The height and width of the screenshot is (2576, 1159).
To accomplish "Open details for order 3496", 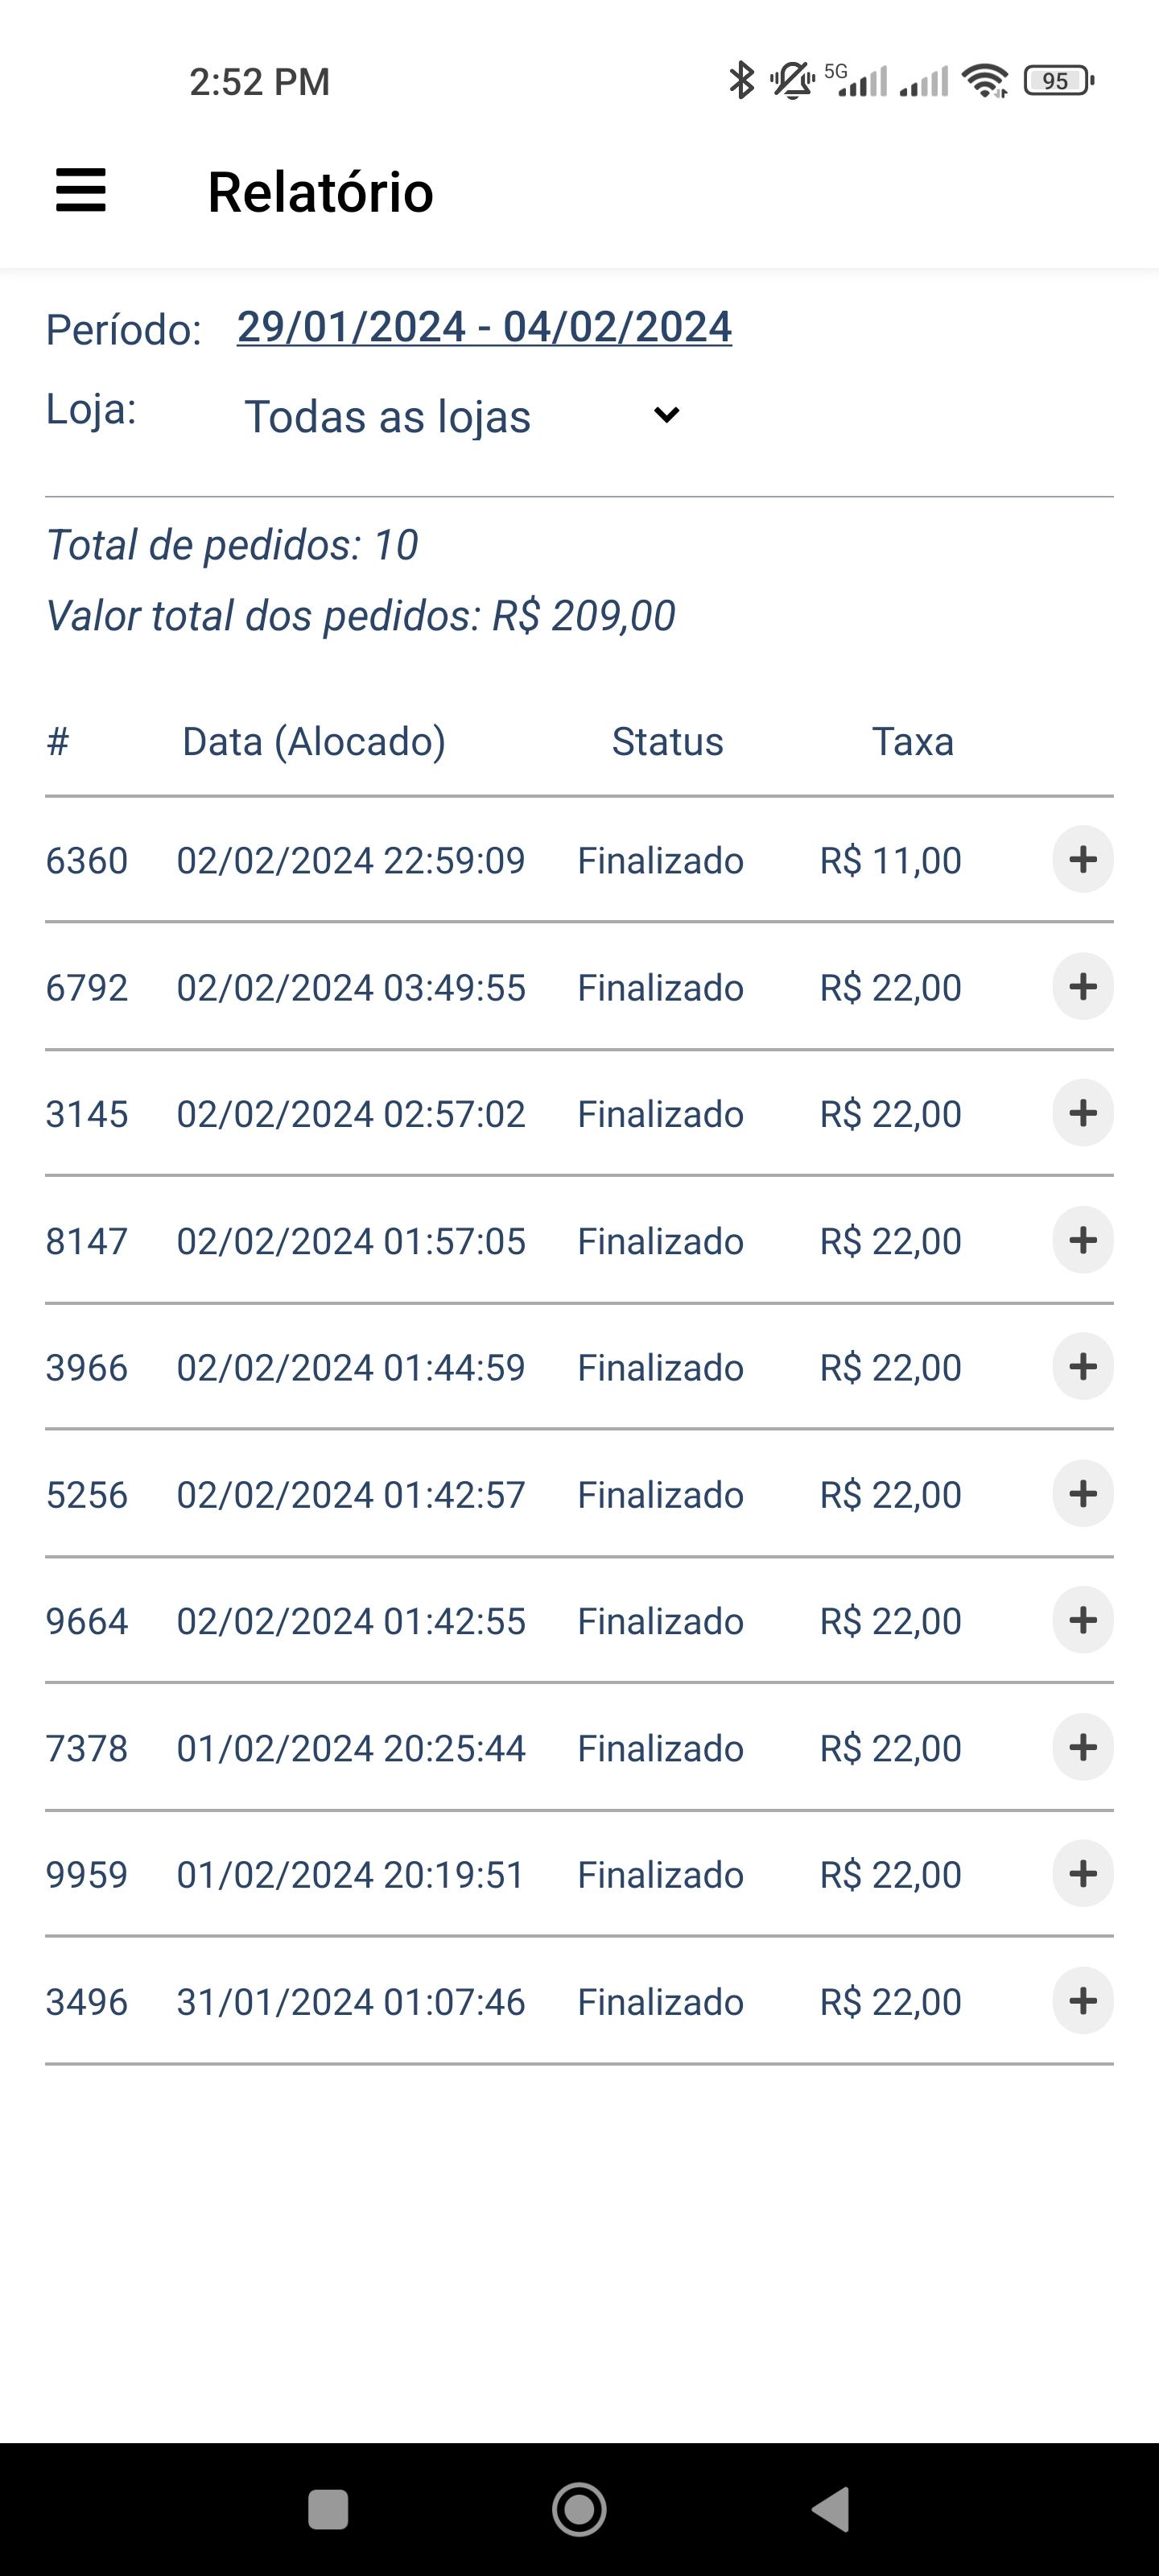I will [x=1082, y=2001].
